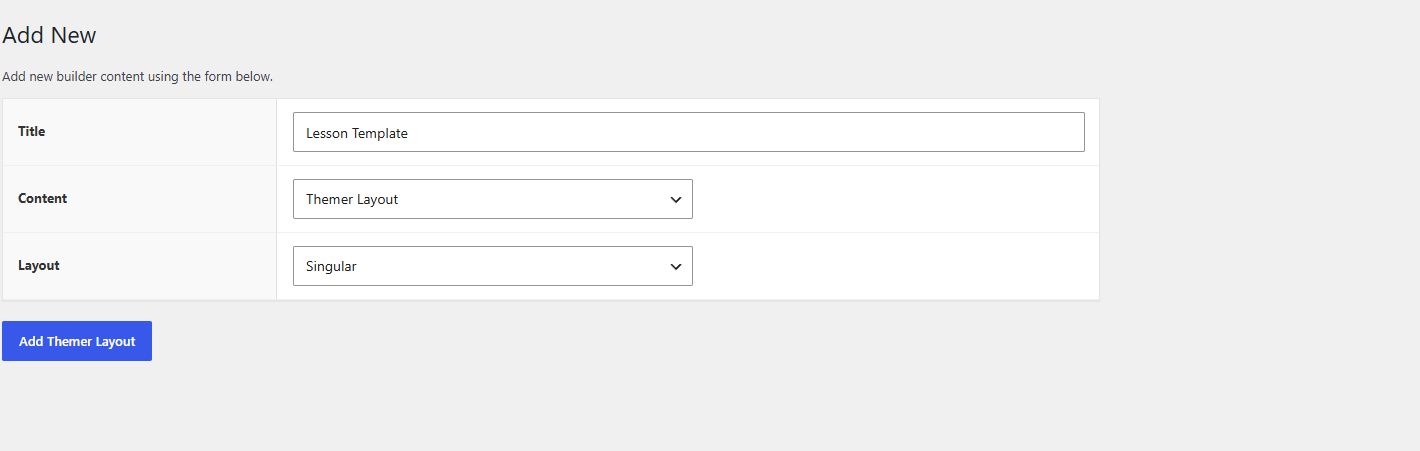Click the Title row label

tap(32, 131)
